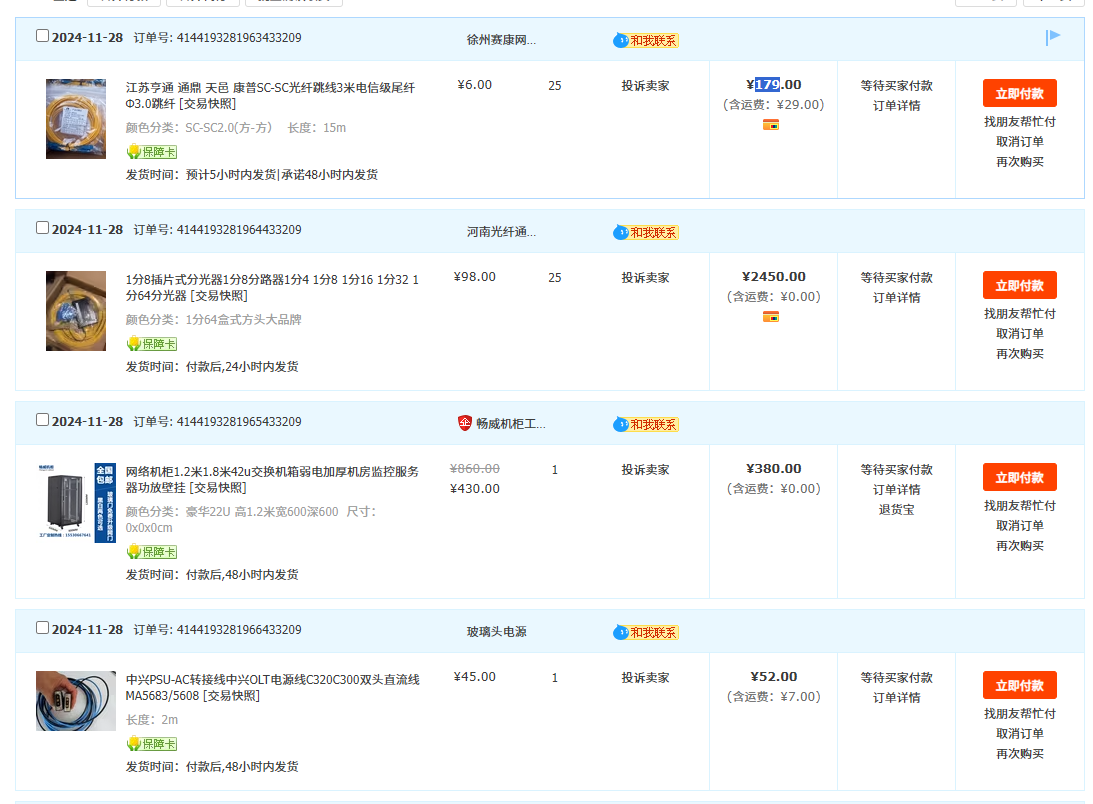Viewport: 1093px width, 804px height.
Task: Click the blue flag icon on first order
Action: coord(1052,38)
